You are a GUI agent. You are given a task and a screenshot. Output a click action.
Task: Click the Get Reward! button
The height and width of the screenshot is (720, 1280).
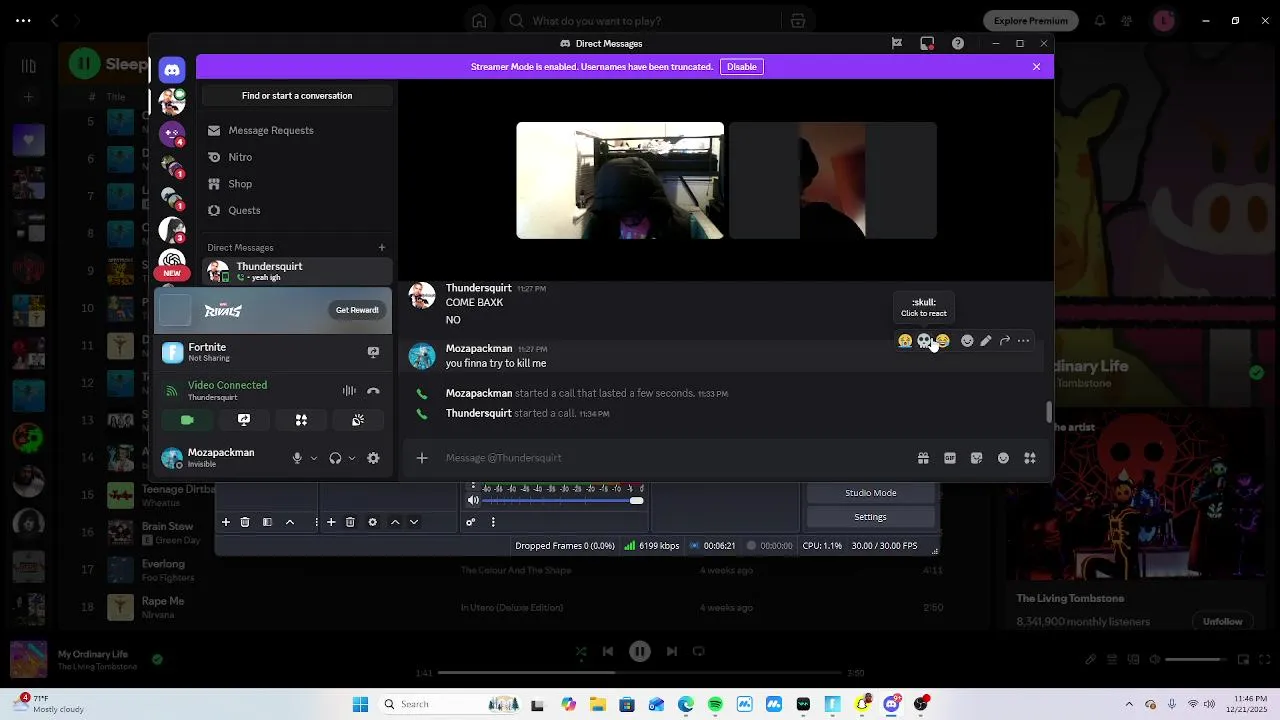(357, 310)
